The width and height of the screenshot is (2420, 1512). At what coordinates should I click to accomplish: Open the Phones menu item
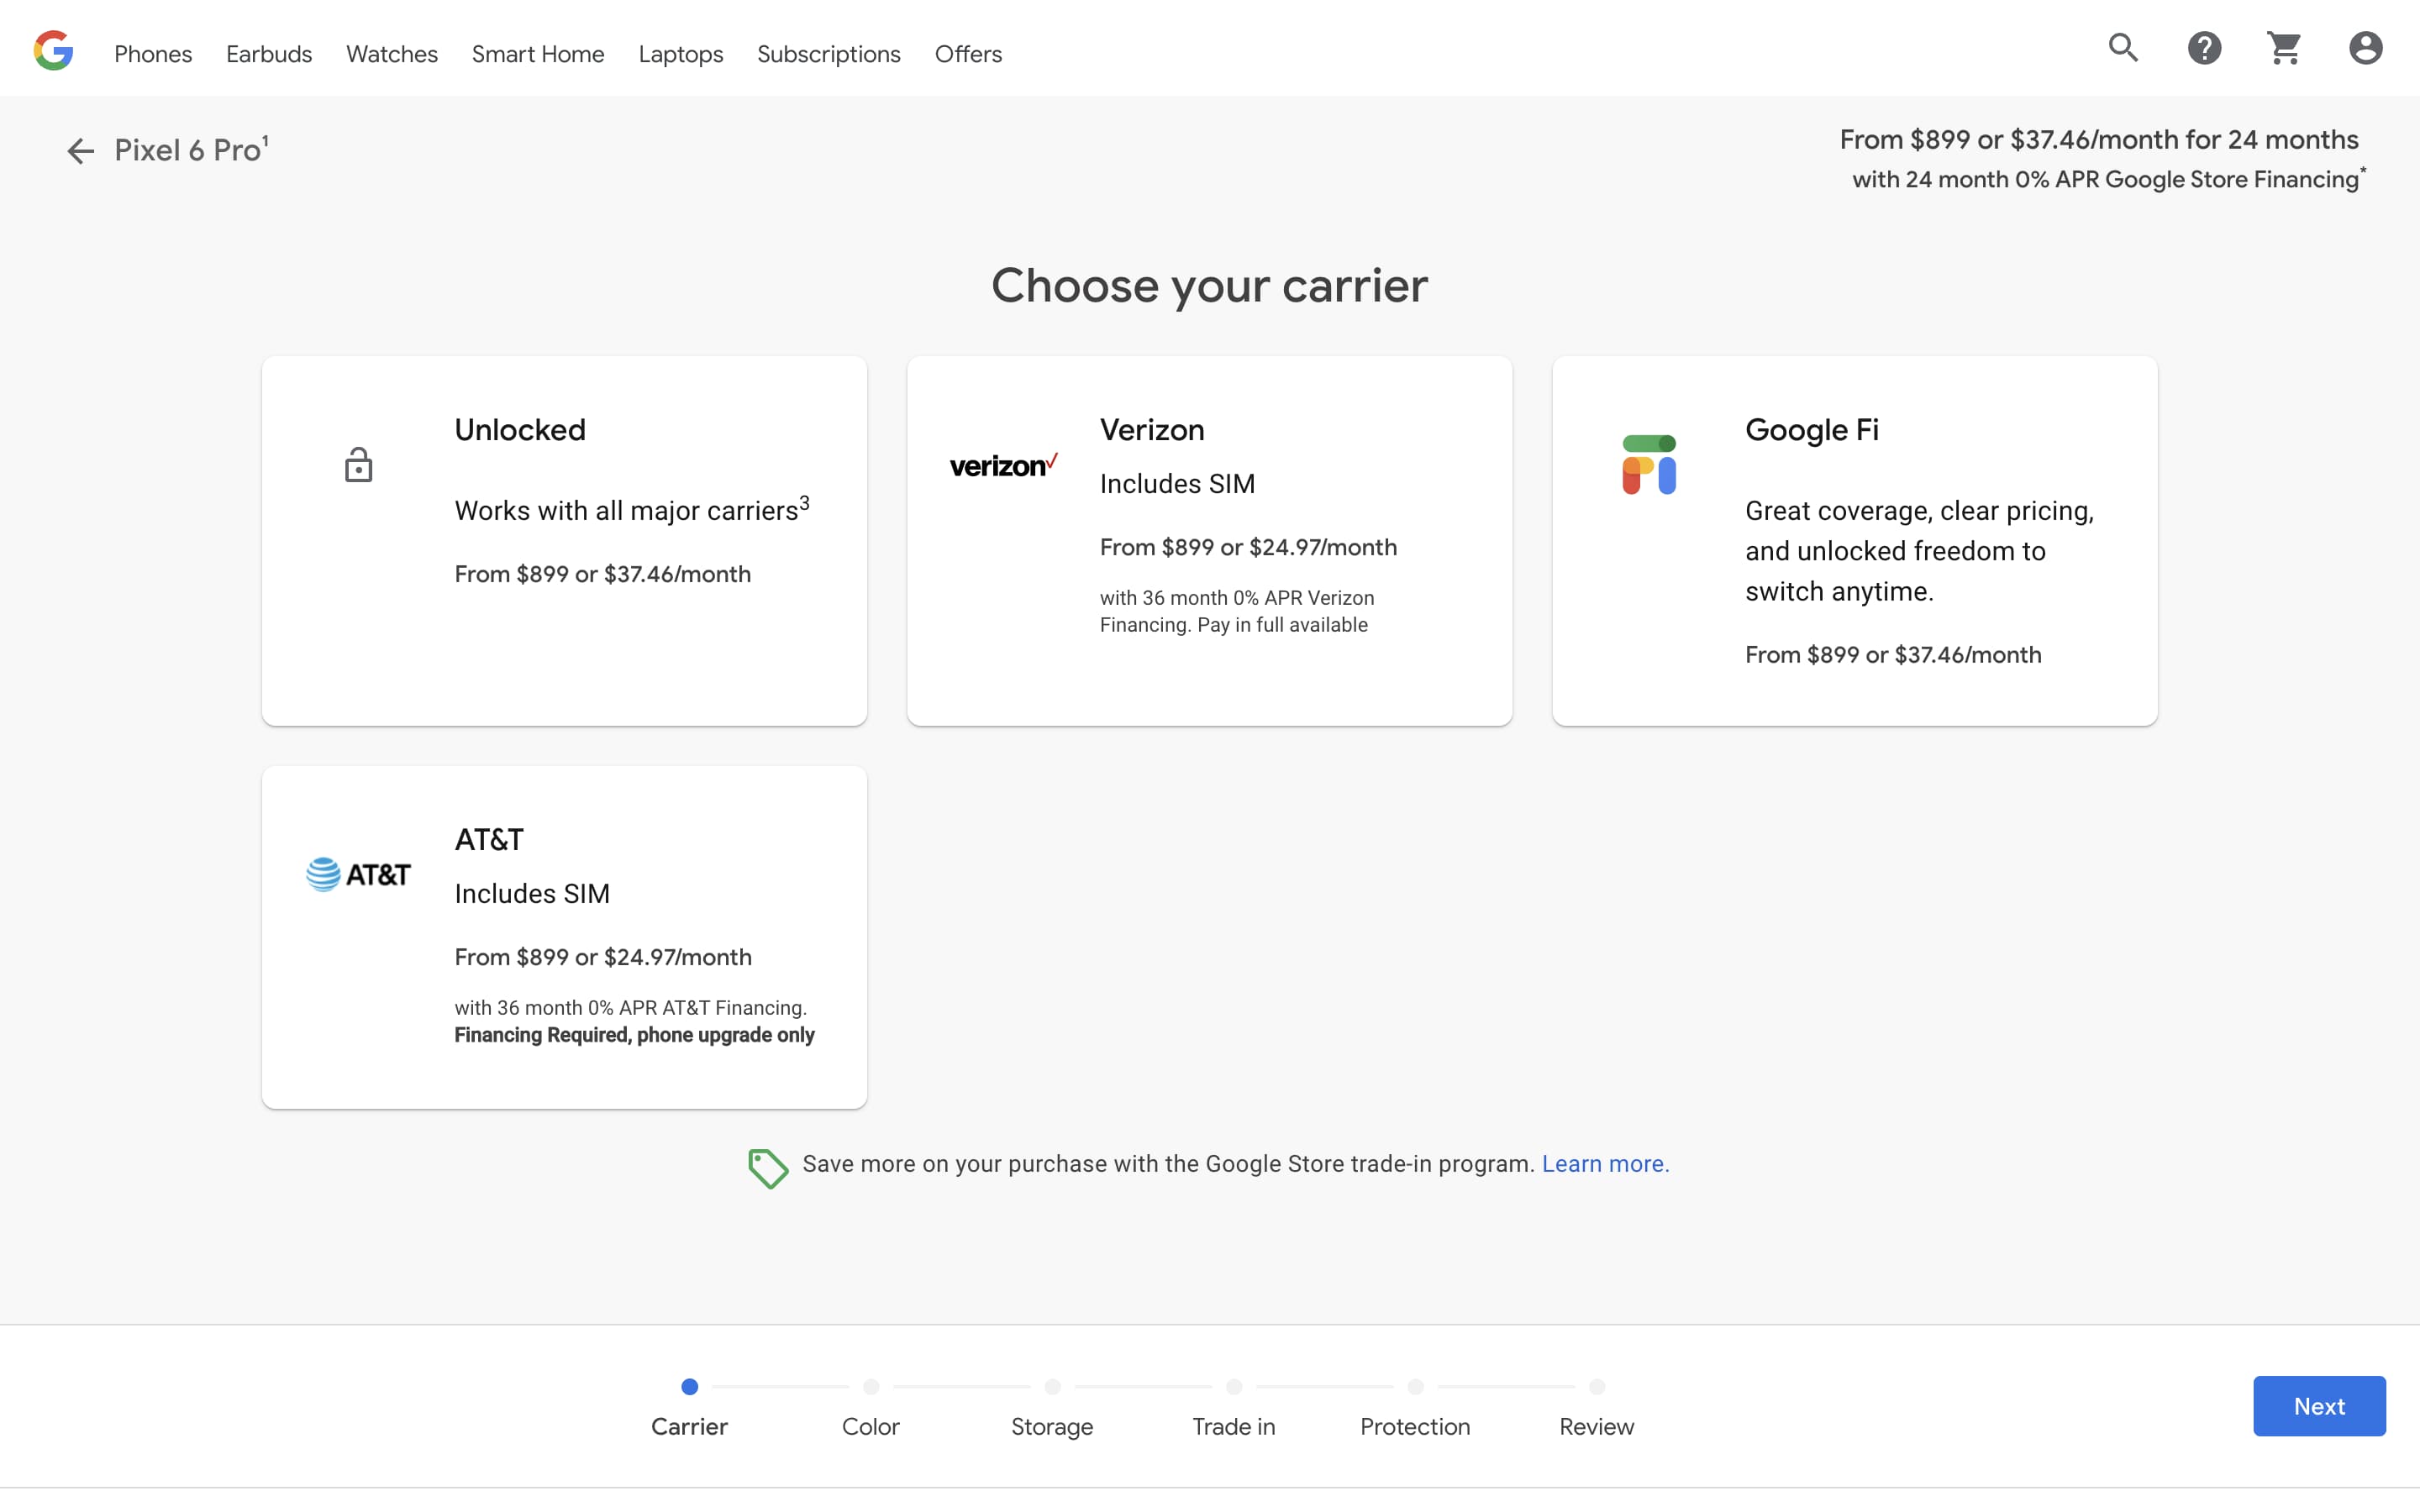153,54
